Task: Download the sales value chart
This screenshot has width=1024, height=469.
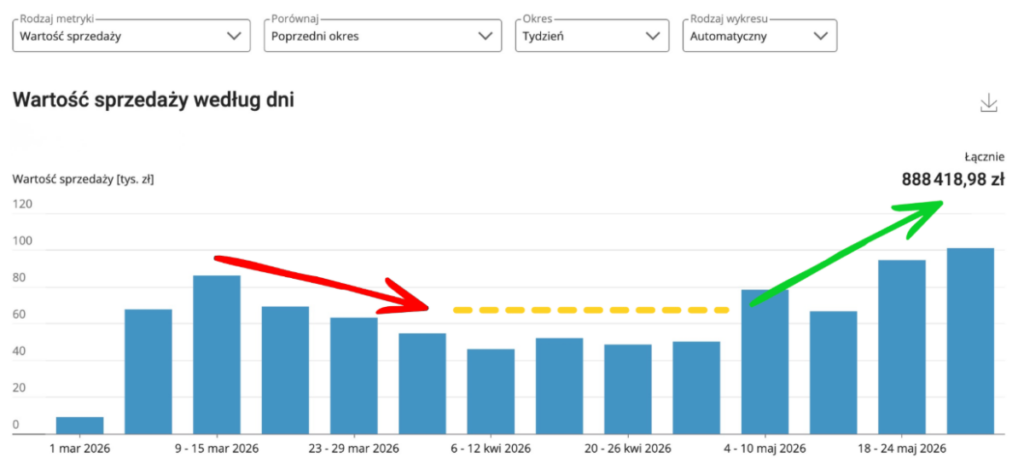Action: (x=989, y=103)
